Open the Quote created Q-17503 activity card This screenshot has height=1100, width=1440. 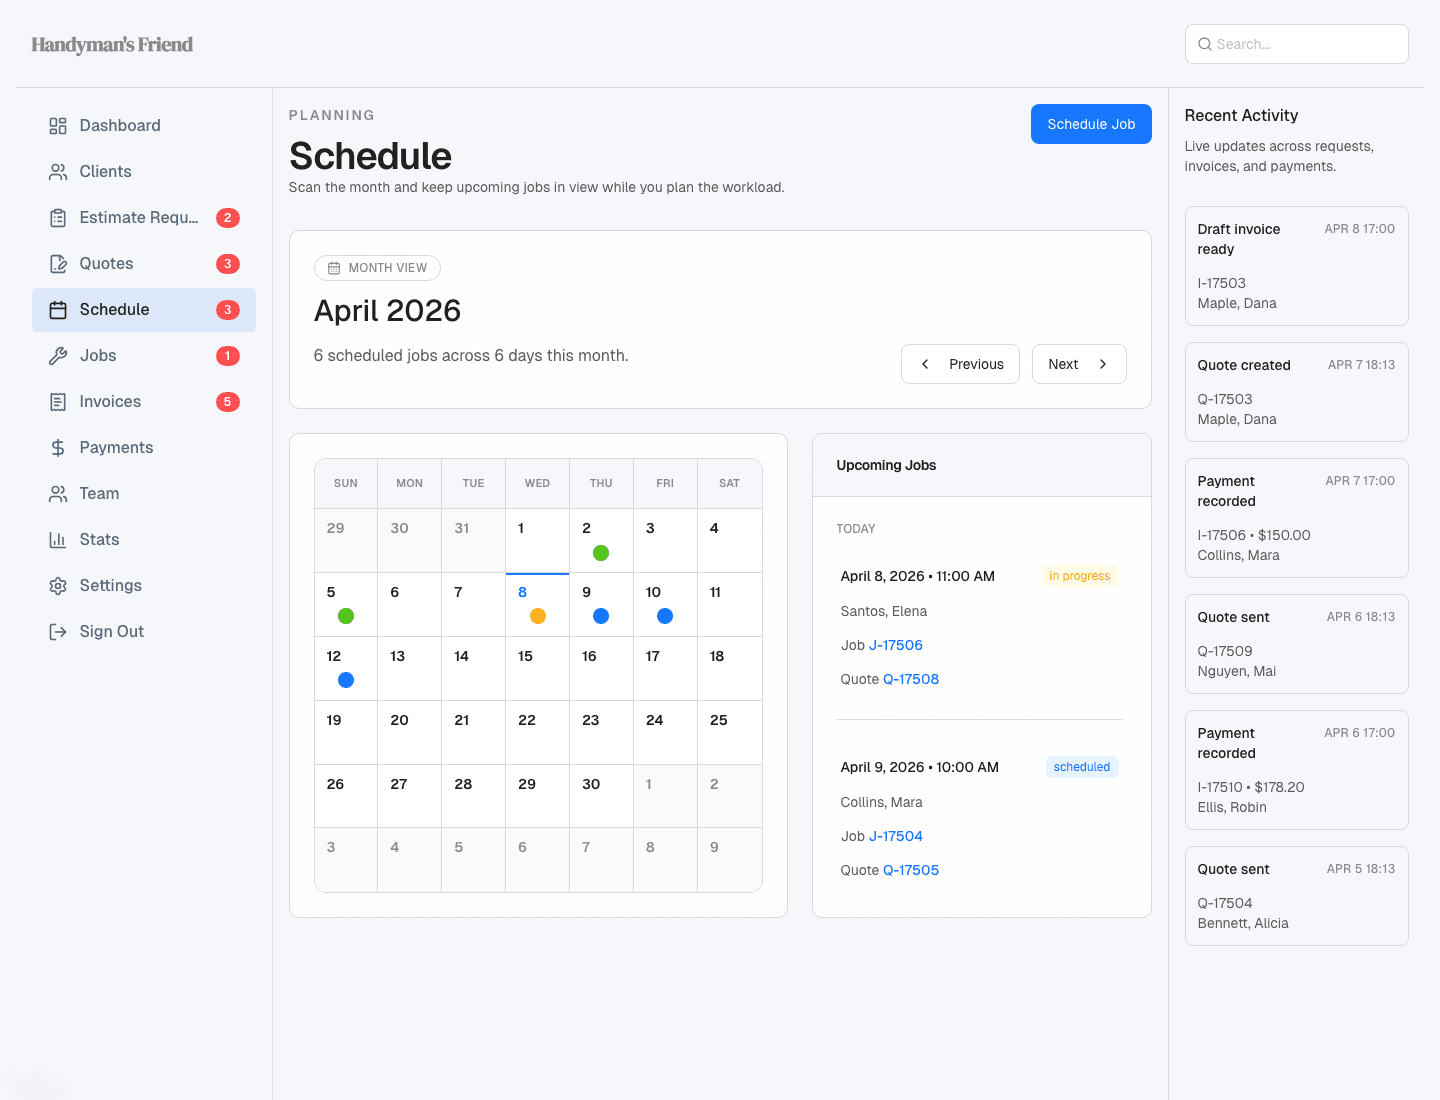pyautogui.click(x=1297, y=392)
